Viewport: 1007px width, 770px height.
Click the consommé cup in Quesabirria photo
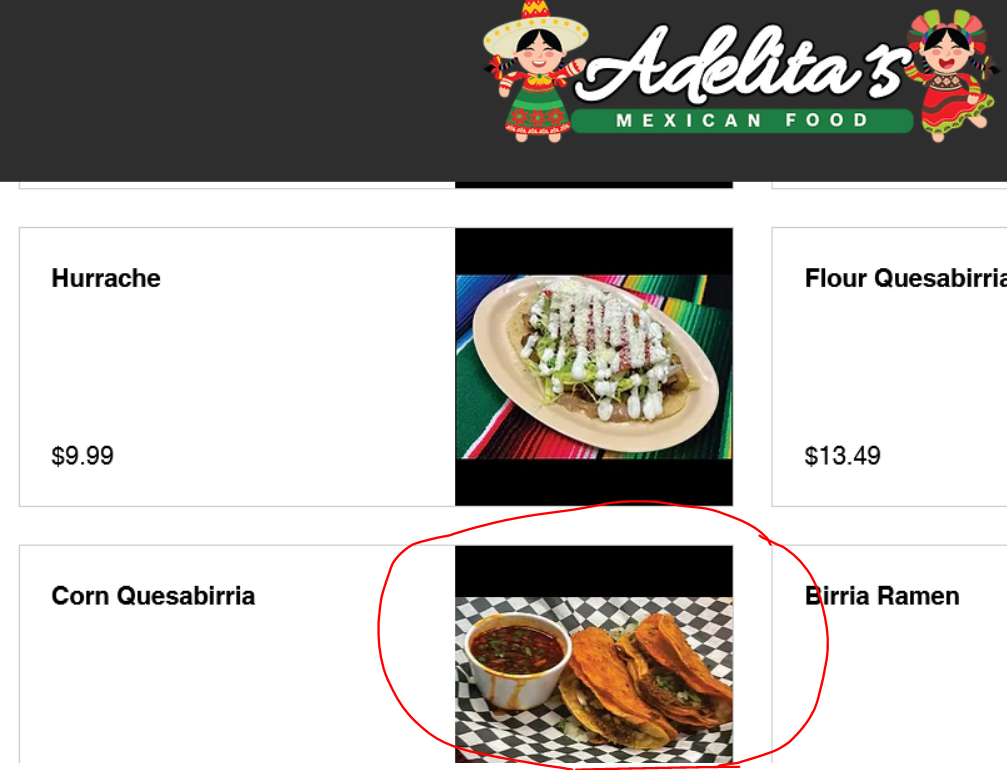(x=518, y=660)
